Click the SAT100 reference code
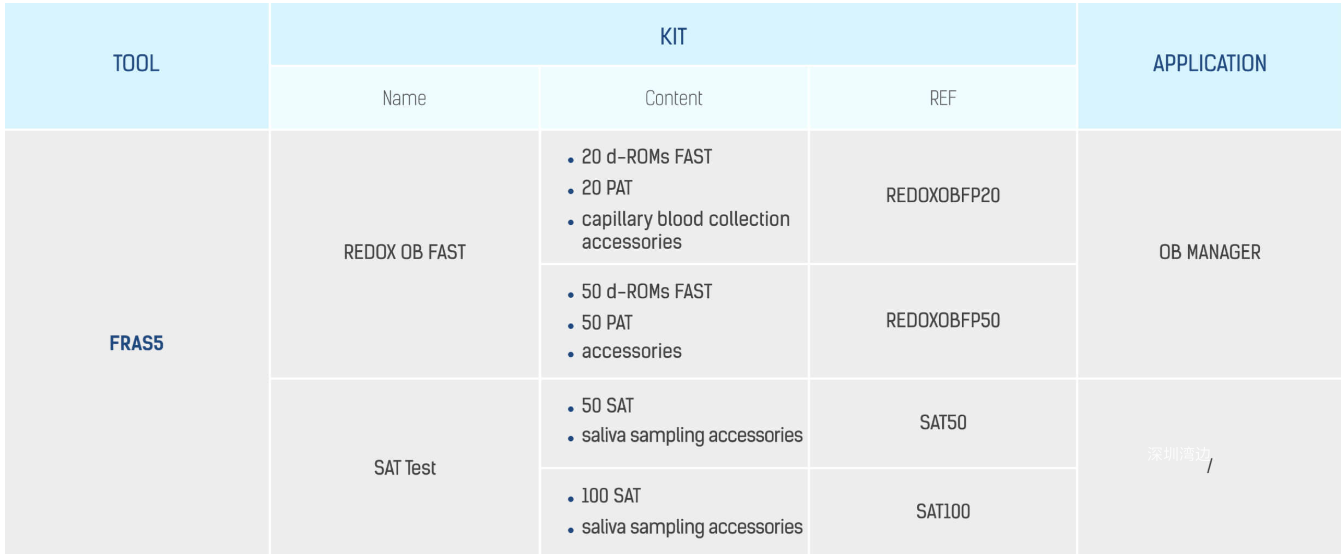This screenshot has width=1341, height=554. point(942,511)
